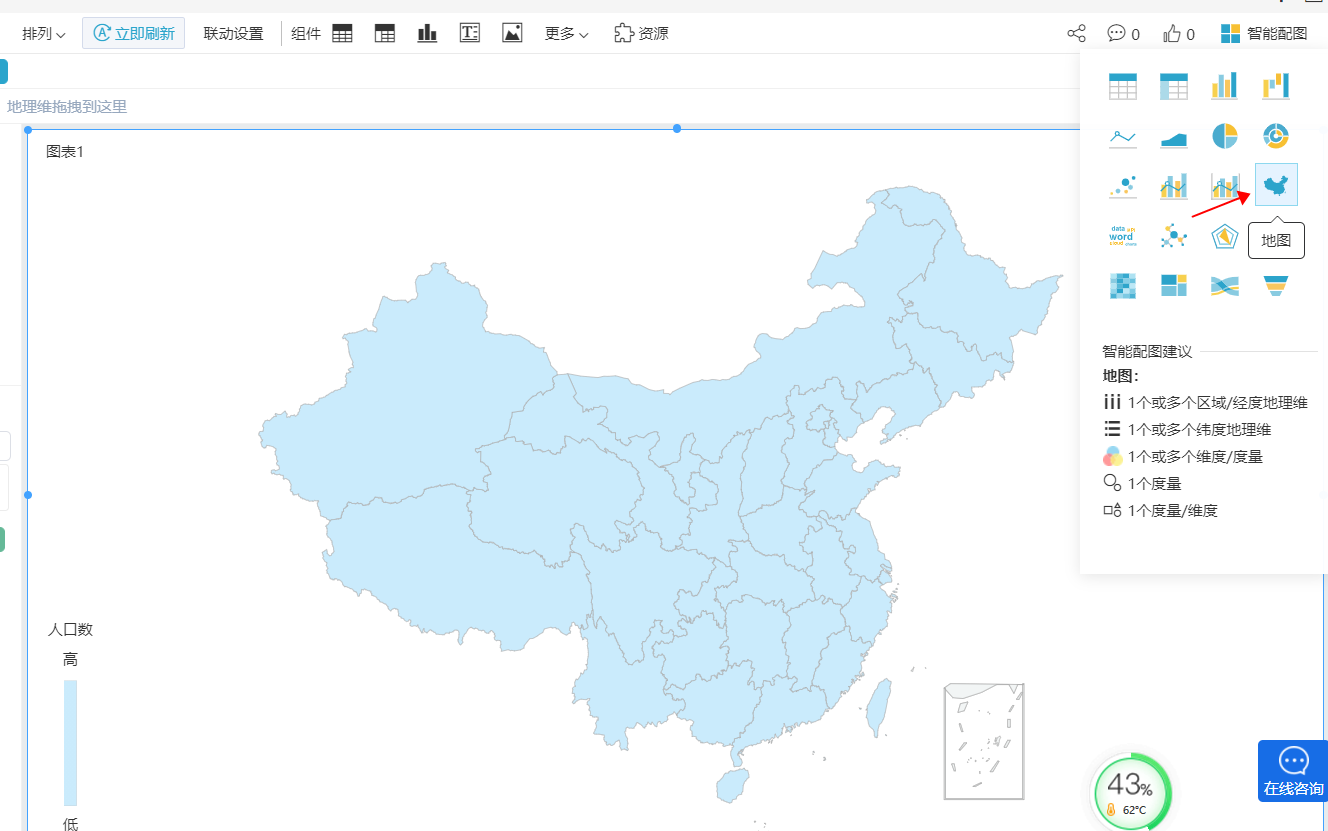
Task: Toggle the 智能配图 smart chart panel
Action: (x=1264, y=33)
